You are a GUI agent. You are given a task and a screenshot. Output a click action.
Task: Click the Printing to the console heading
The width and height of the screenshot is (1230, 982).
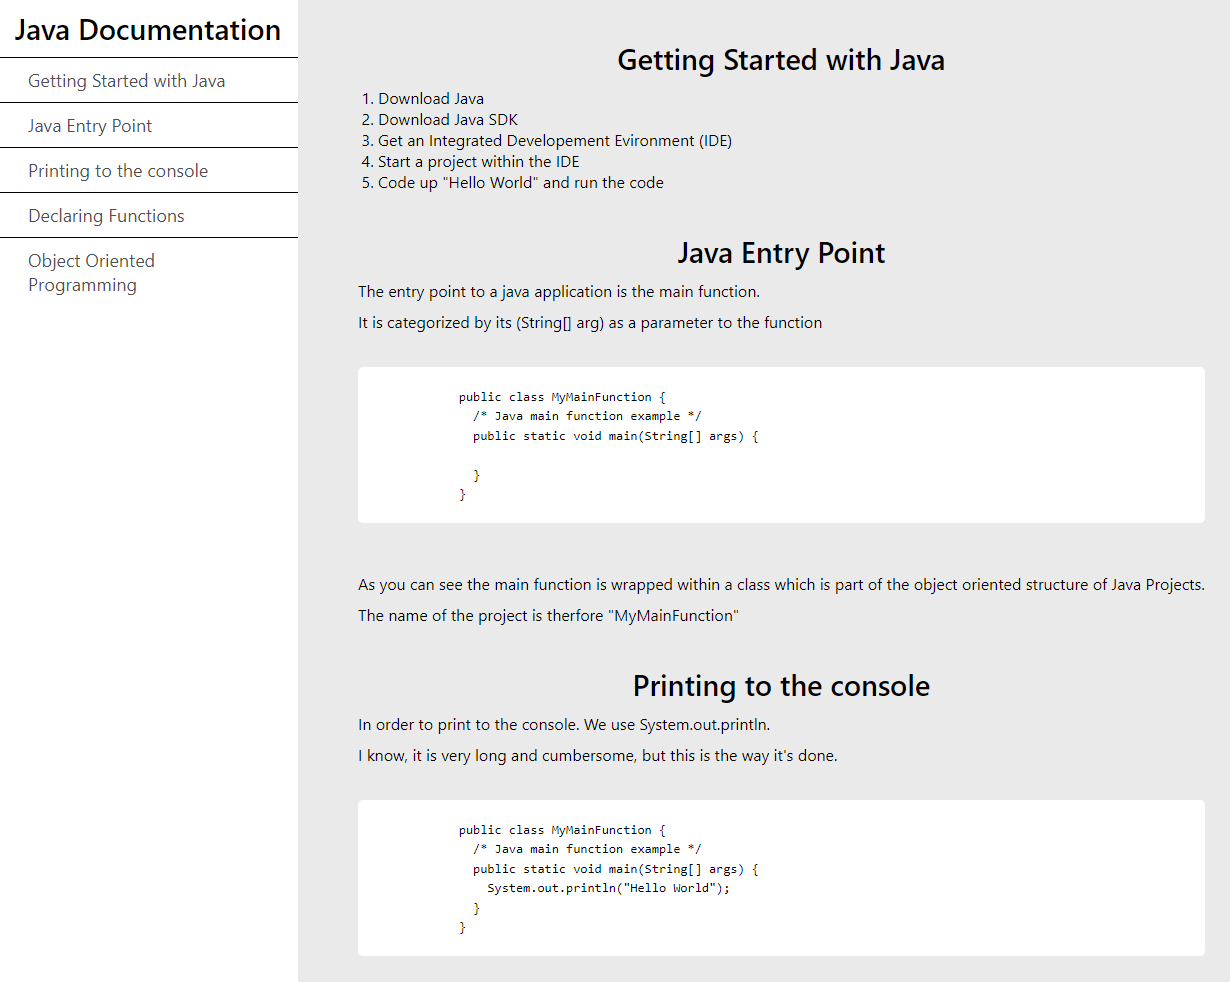[780, 686]
